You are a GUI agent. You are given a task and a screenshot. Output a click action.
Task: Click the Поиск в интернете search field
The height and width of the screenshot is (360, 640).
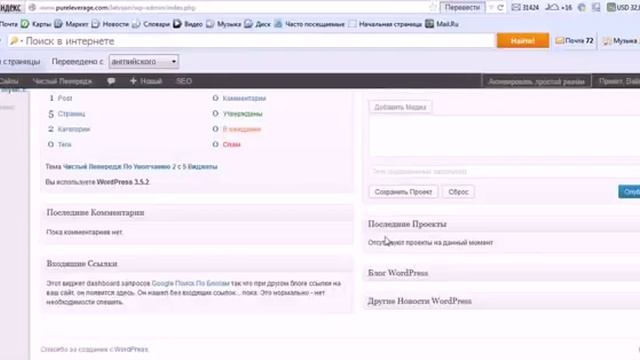click(x=251, y=41)
